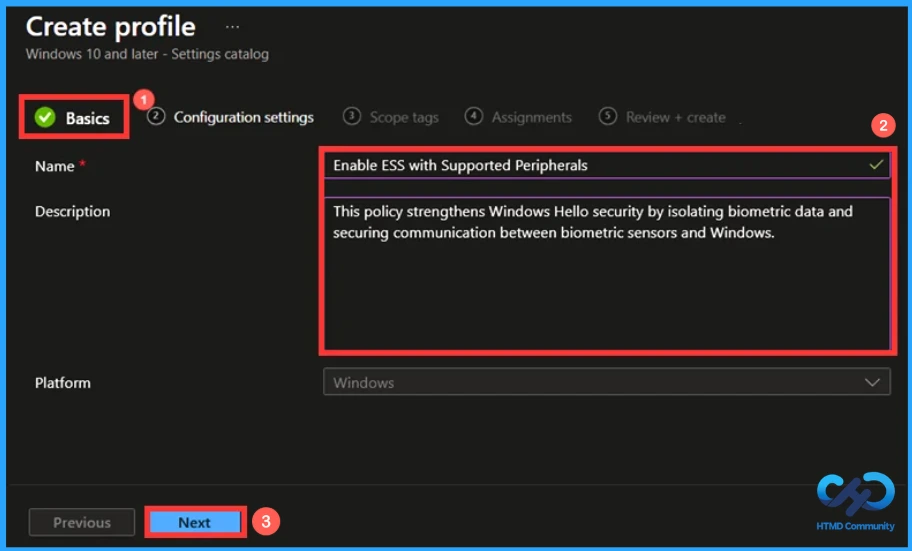Click the Previous button
Viewport: 912px width, 551px height.
click(x=82, y=522)
